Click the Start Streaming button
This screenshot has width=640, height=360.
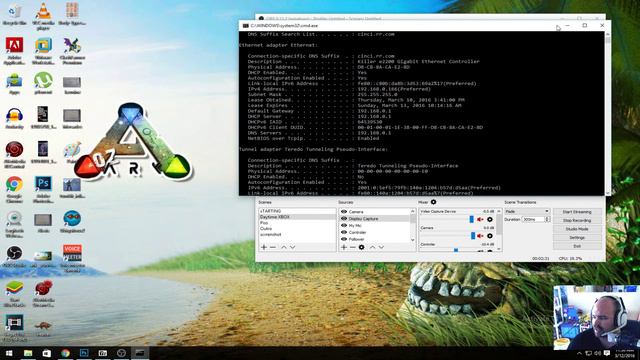tap(577, 212)
